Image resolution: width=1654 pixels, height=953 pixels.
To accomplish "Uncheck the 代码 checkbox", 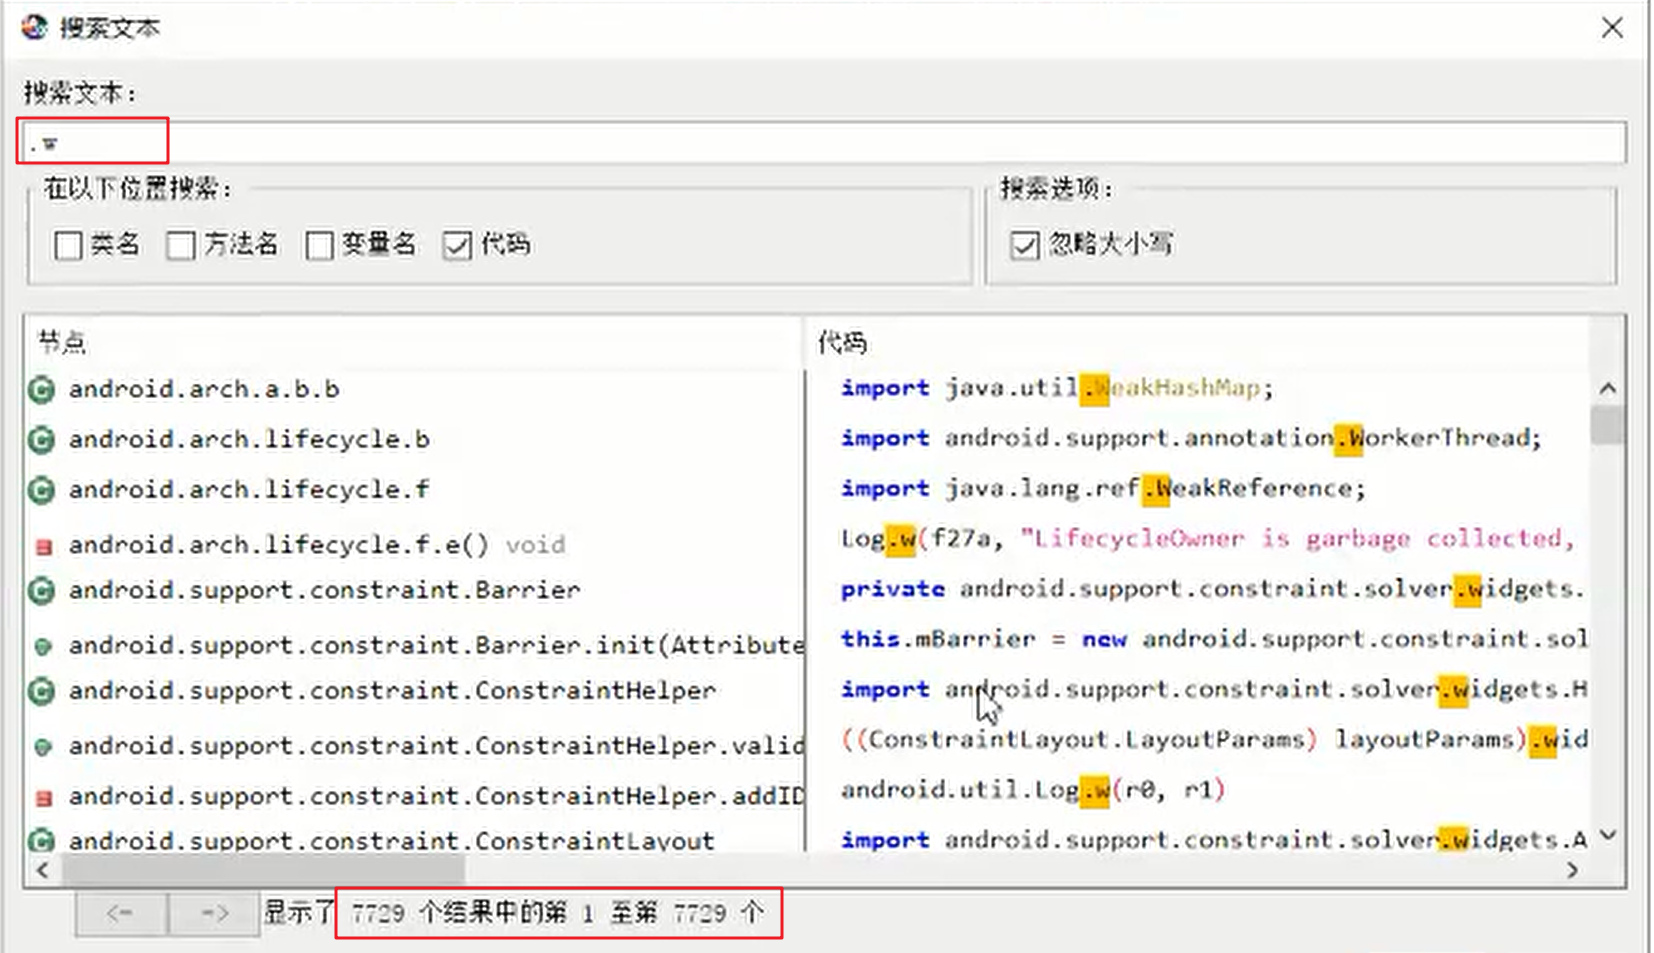I will pos(457,245).
